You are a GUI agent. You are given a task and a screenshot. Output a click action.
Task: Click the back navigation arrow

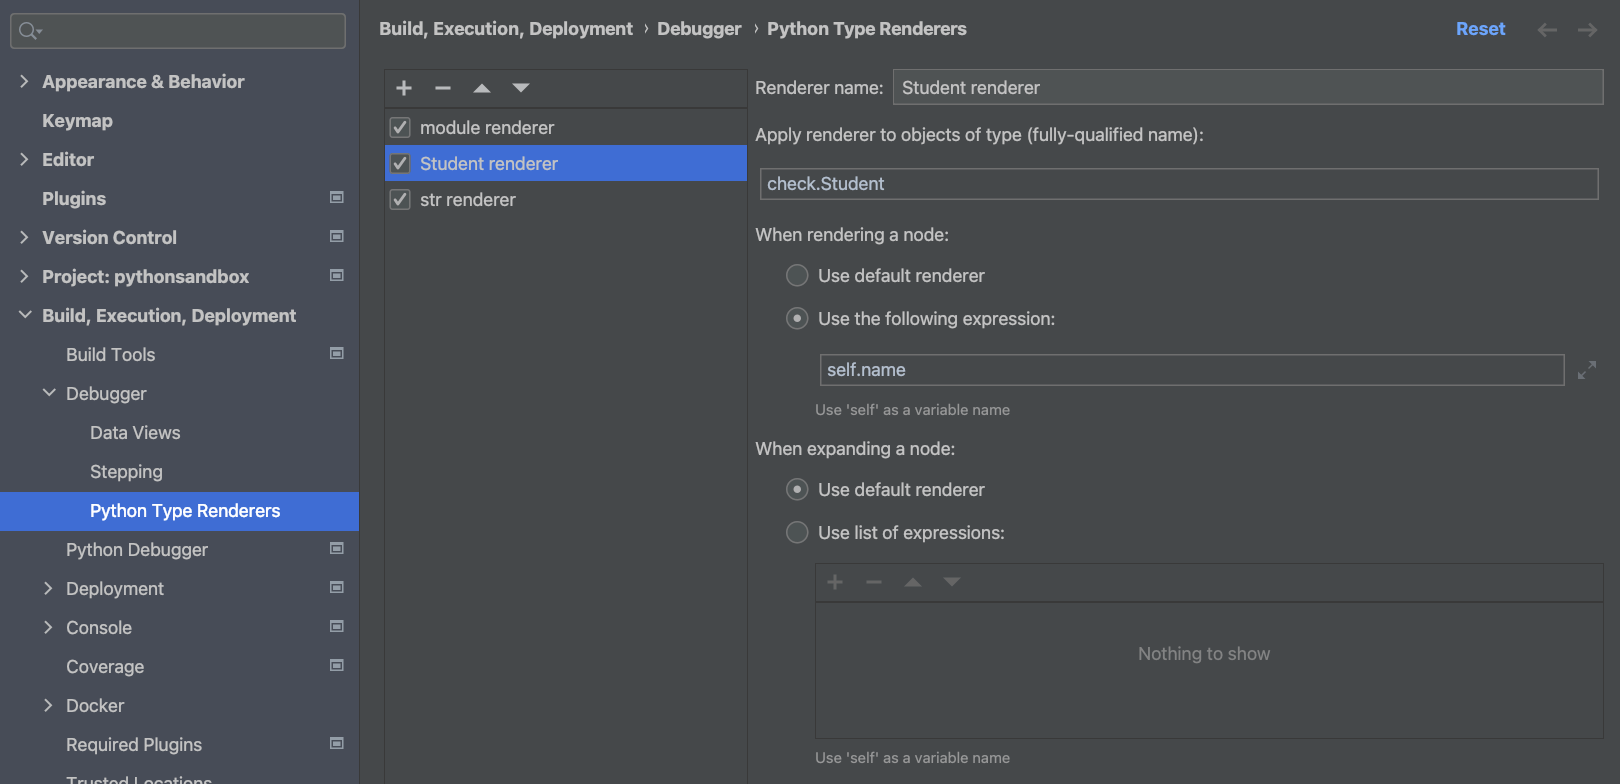tap(1547, 30)
